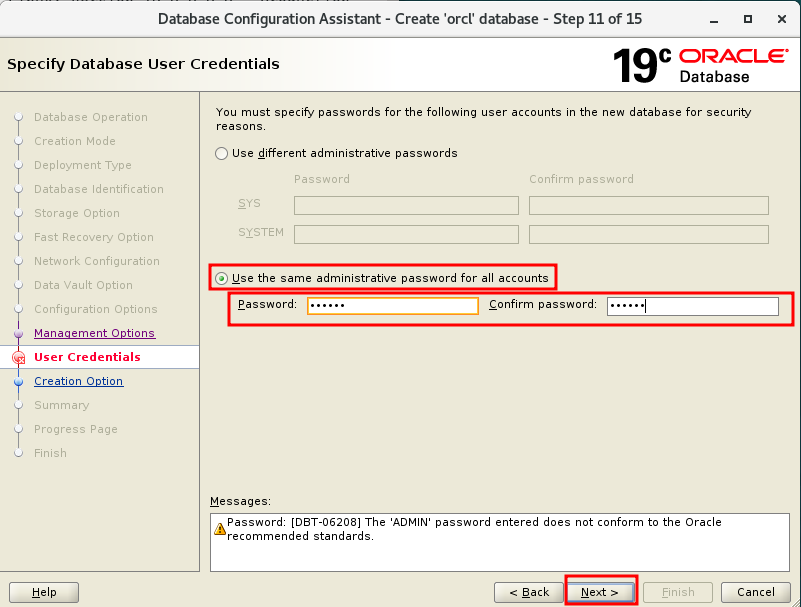Image resolution: width=801 pixels, height=607 pixels.
Task: Click the Deployment Type step label
Action: (x=83, y=165)
